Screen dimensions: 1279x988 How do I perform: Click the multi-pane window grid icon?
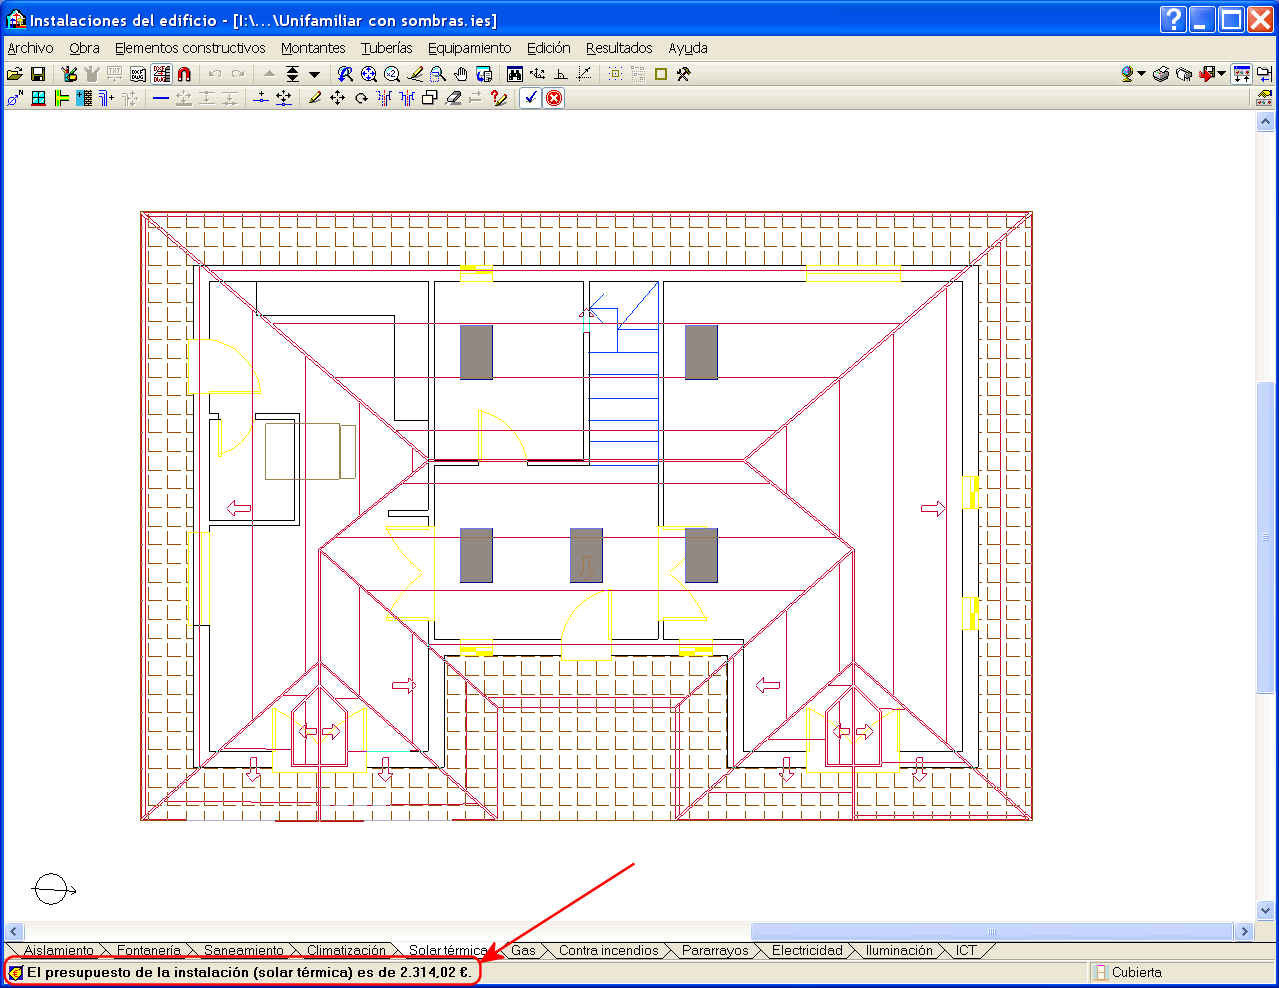point(38,98)
